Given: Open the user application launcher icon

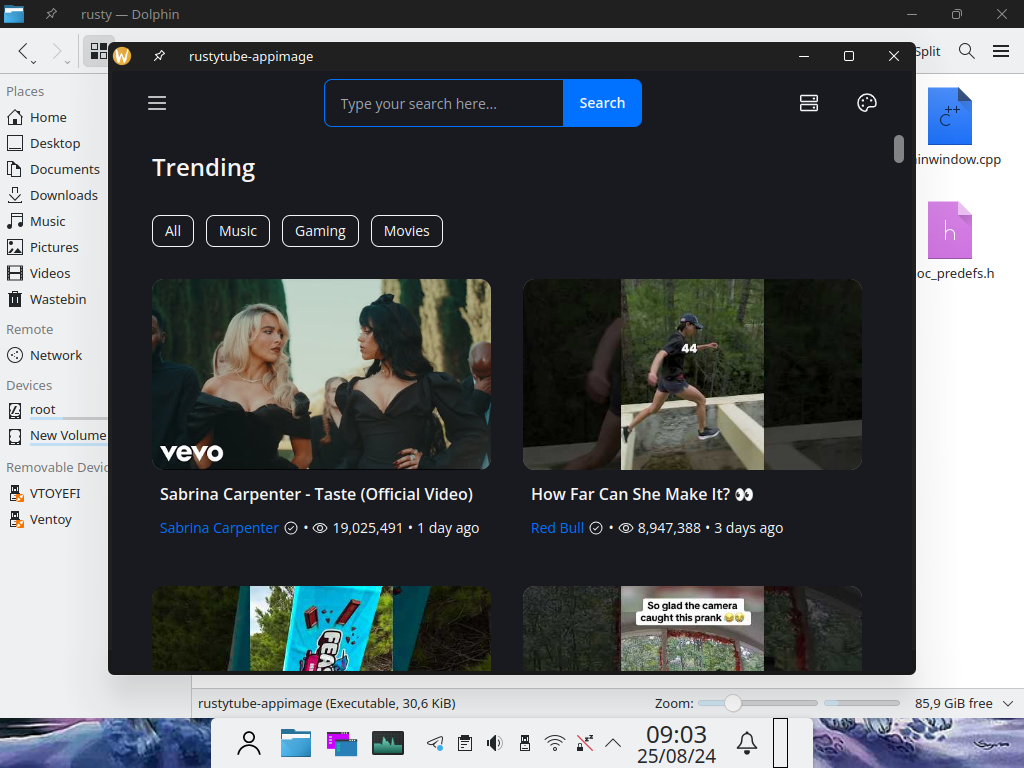Looking at the screenshot, I should 249,743.
